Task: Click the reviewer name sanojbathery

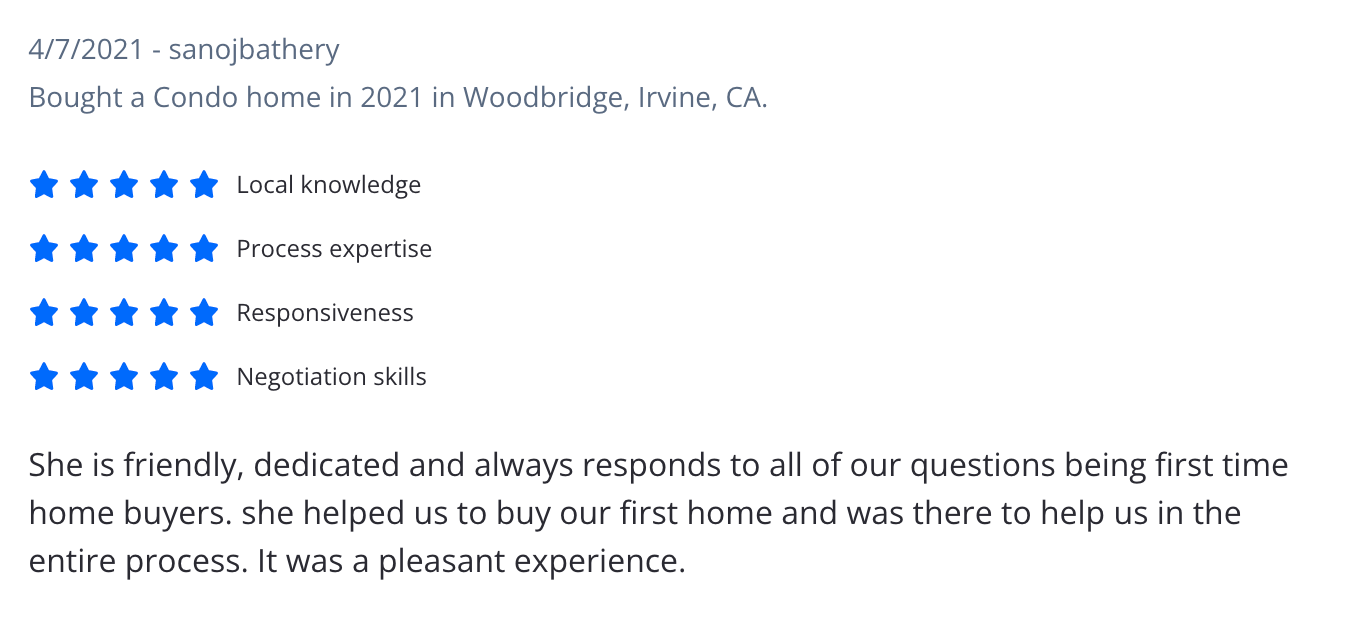Action: [254, 50]
